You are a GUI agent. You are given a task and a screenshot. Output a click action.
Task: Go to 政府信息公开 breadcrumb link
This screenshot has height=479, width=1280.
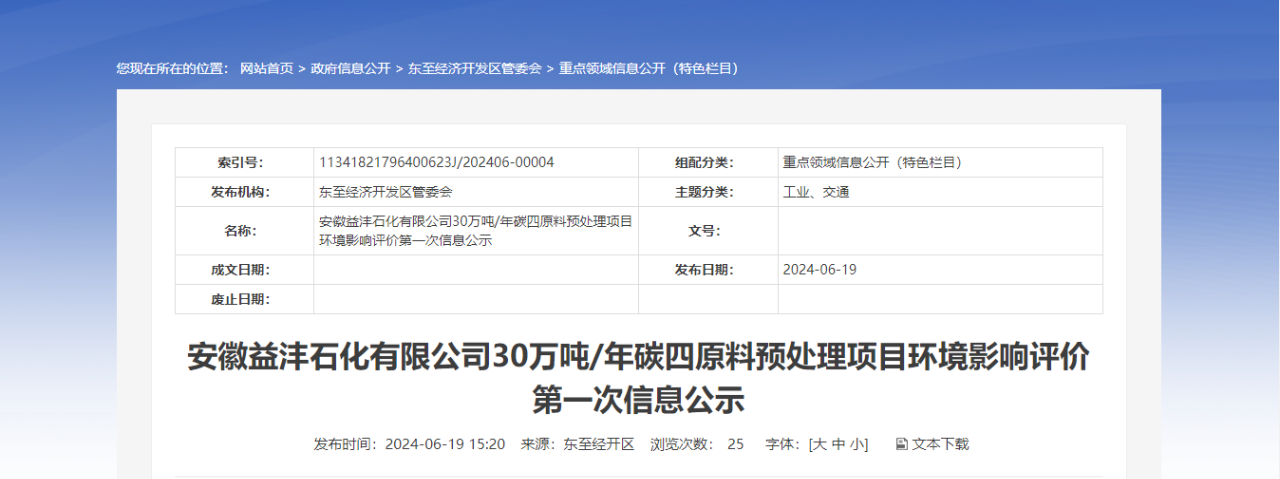pyautogui.click(x=350, y=69)
